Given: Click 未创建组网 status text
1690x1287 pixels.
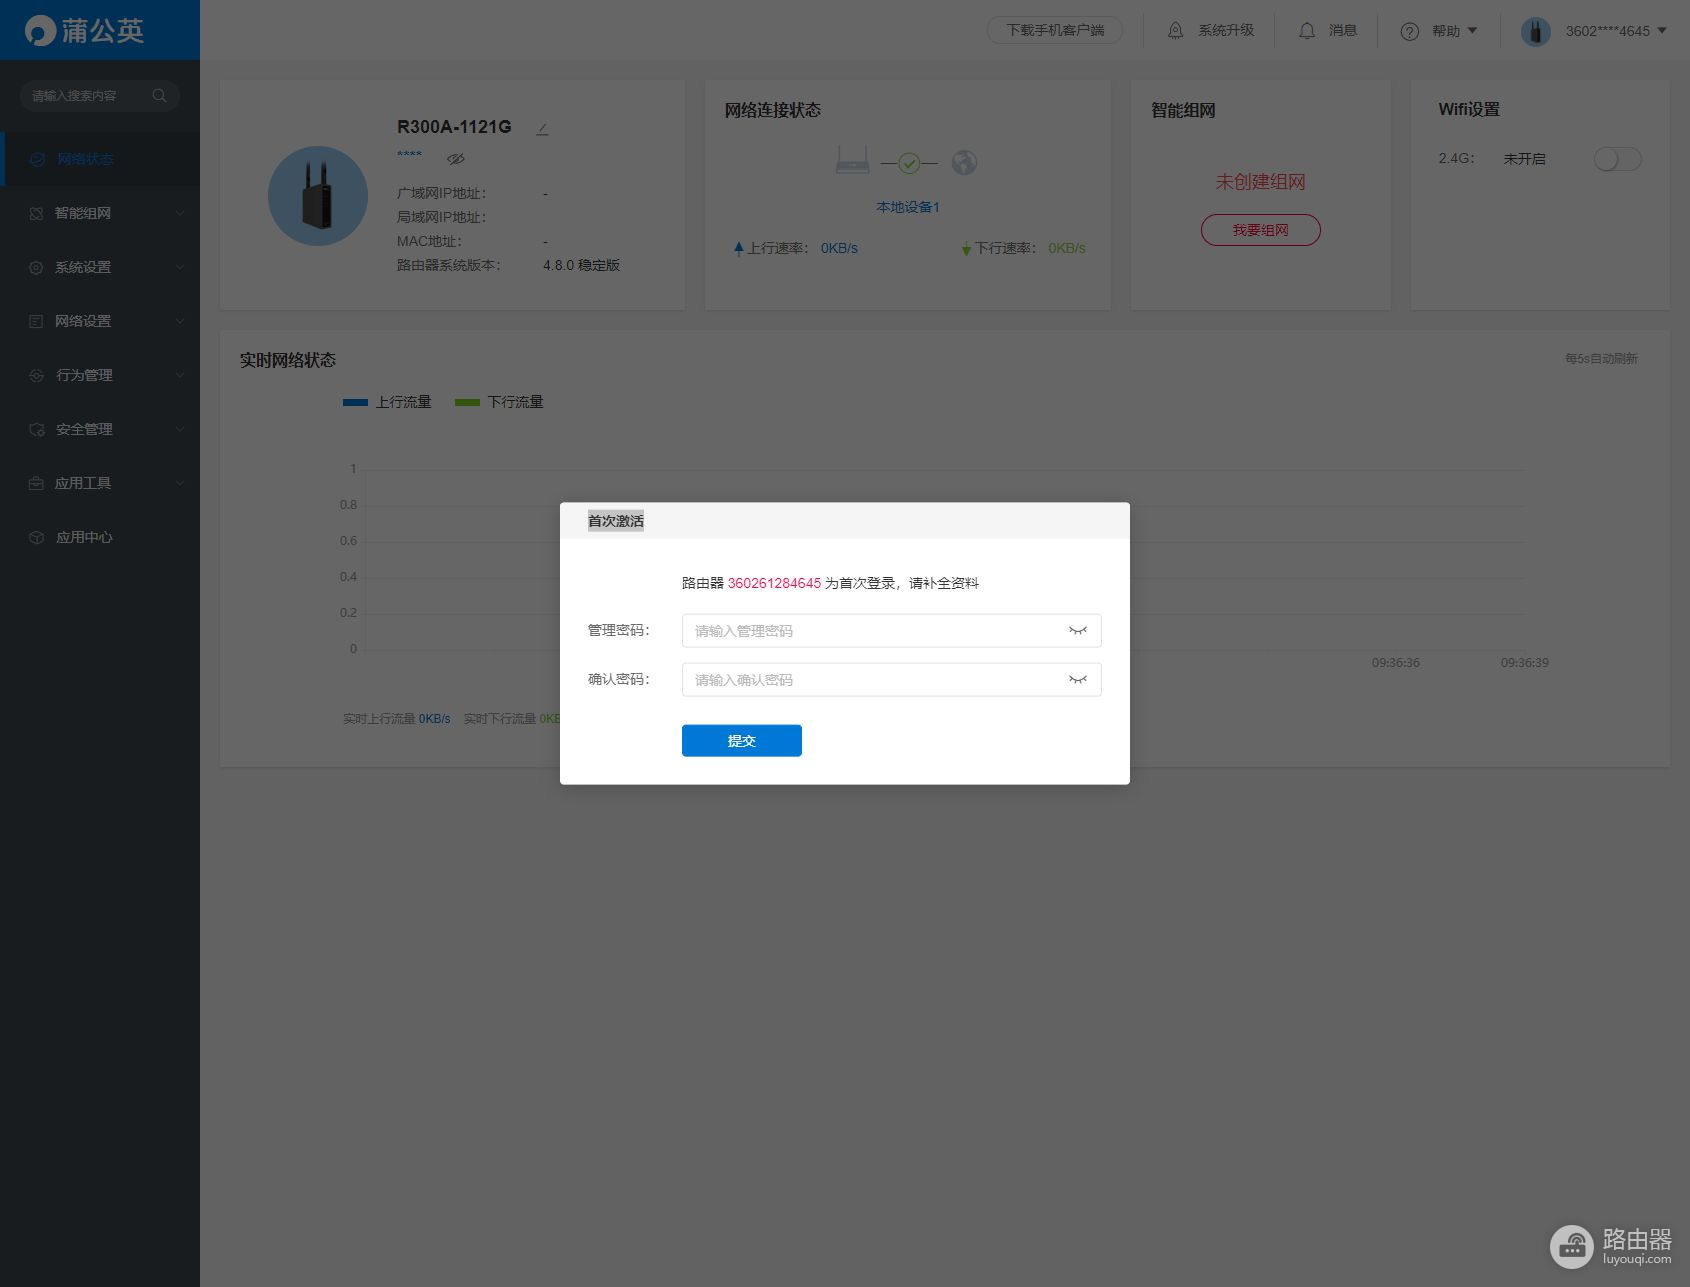Looking at the screenshot, I should [x=1260, y=182].
